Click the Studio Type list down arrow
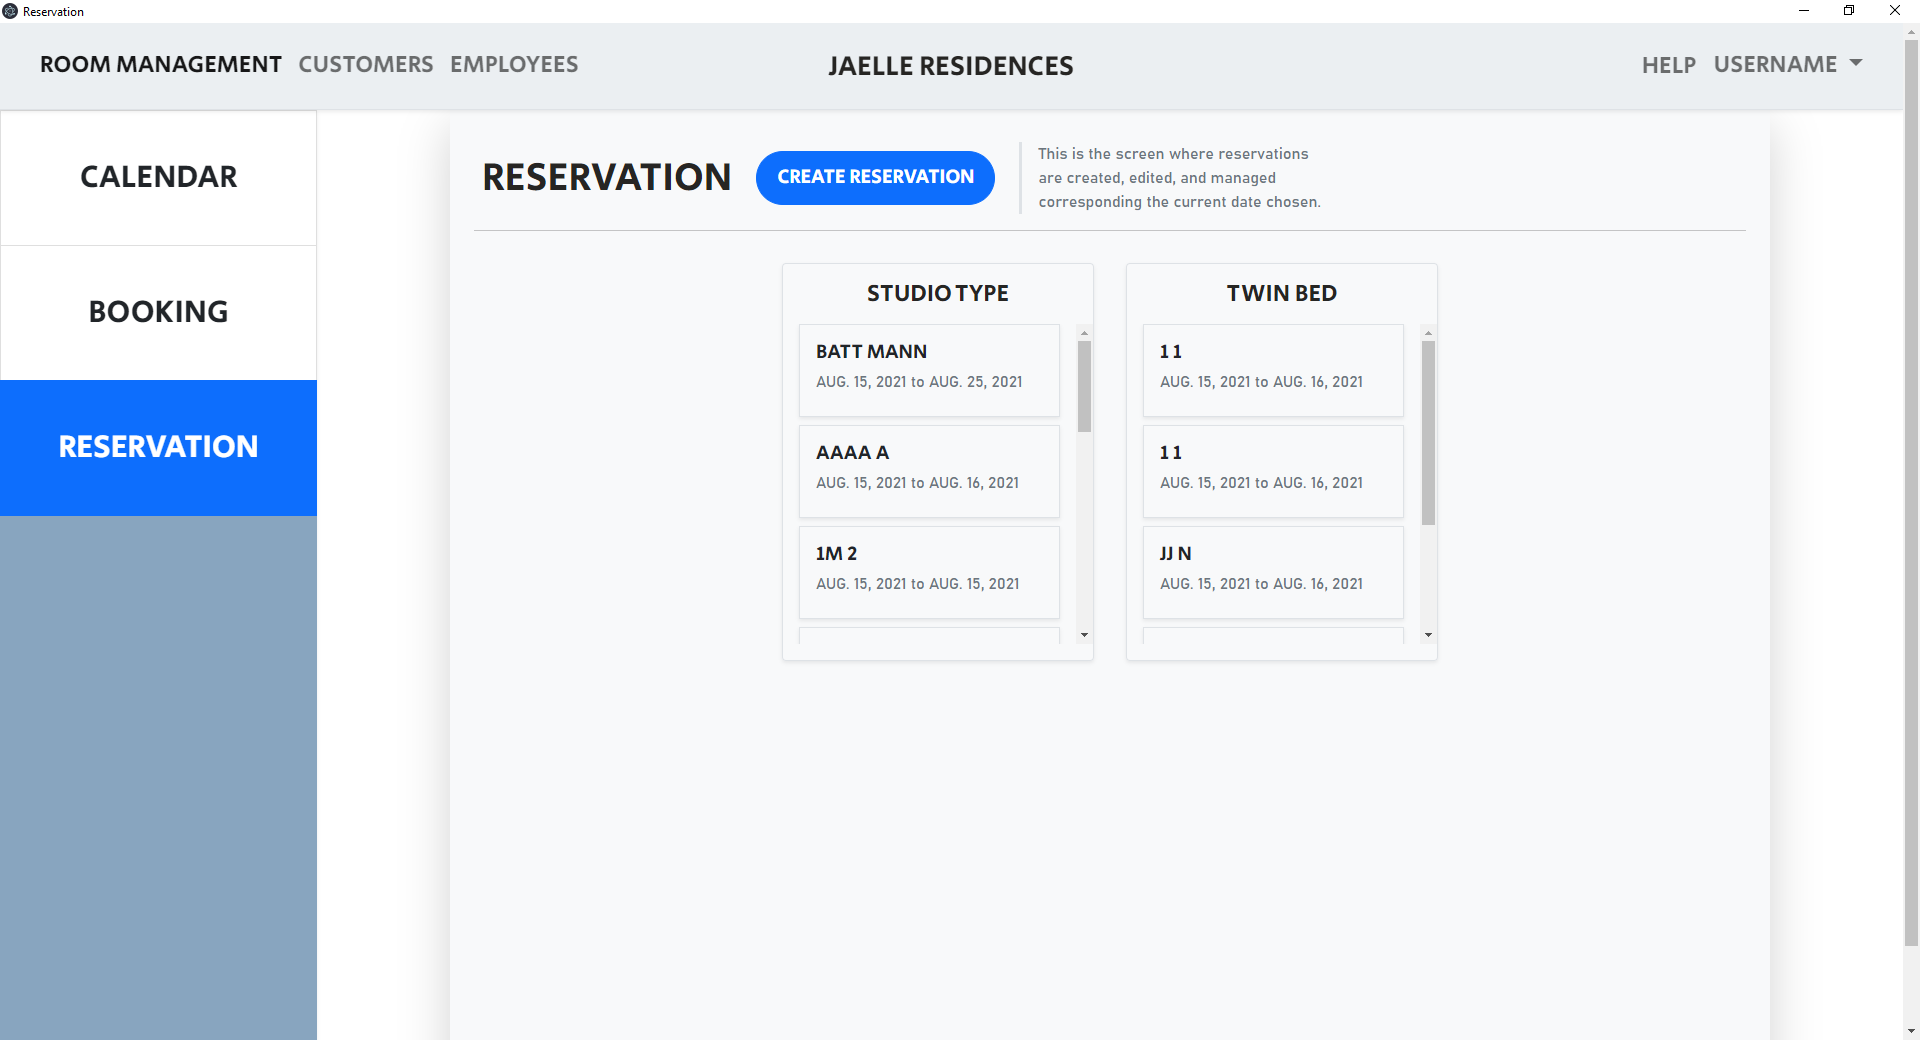 point(1084,635)
